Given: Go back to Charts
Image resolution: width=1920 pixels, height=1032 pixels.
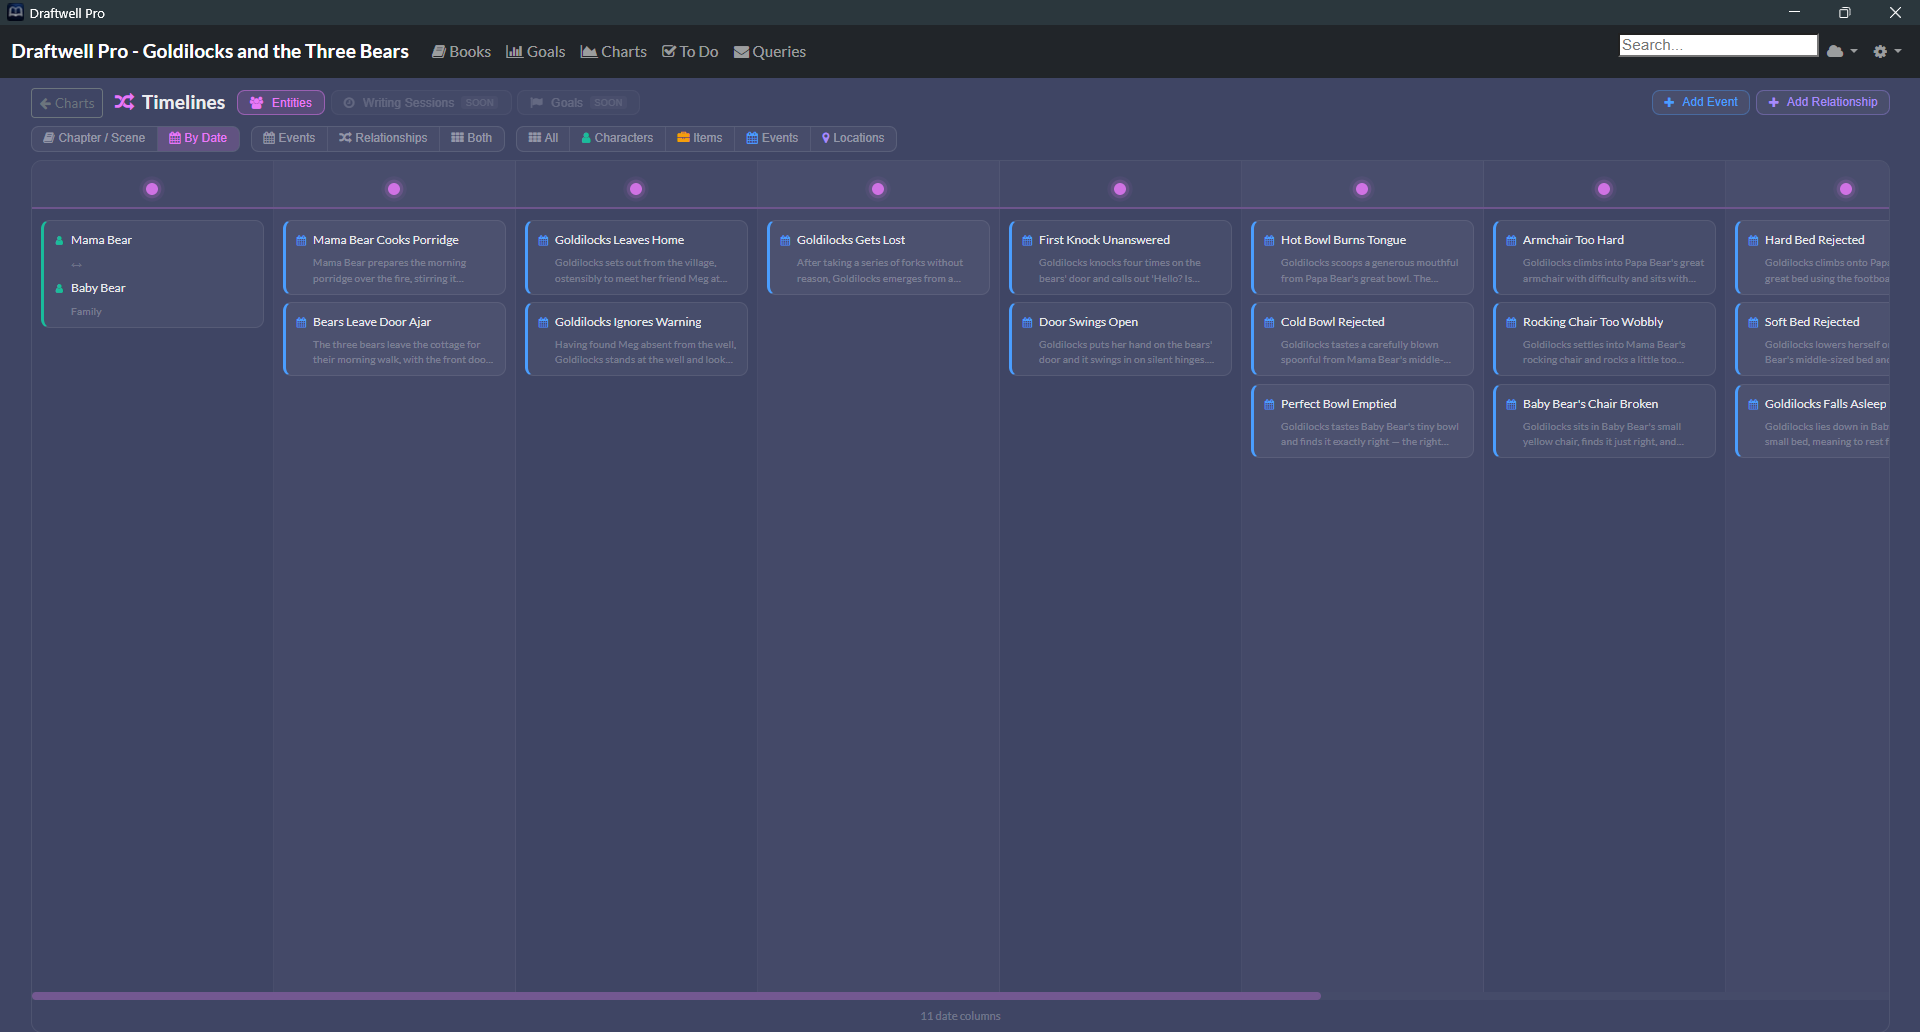Looking at the screenshot, I should click(x=67, y=103).
